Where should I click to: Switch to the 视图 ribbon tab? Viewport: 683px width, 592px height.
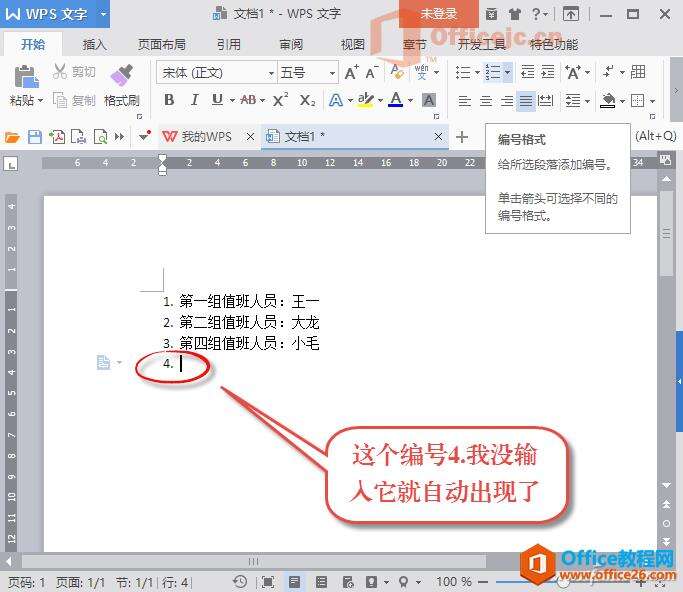click(352, 44)
